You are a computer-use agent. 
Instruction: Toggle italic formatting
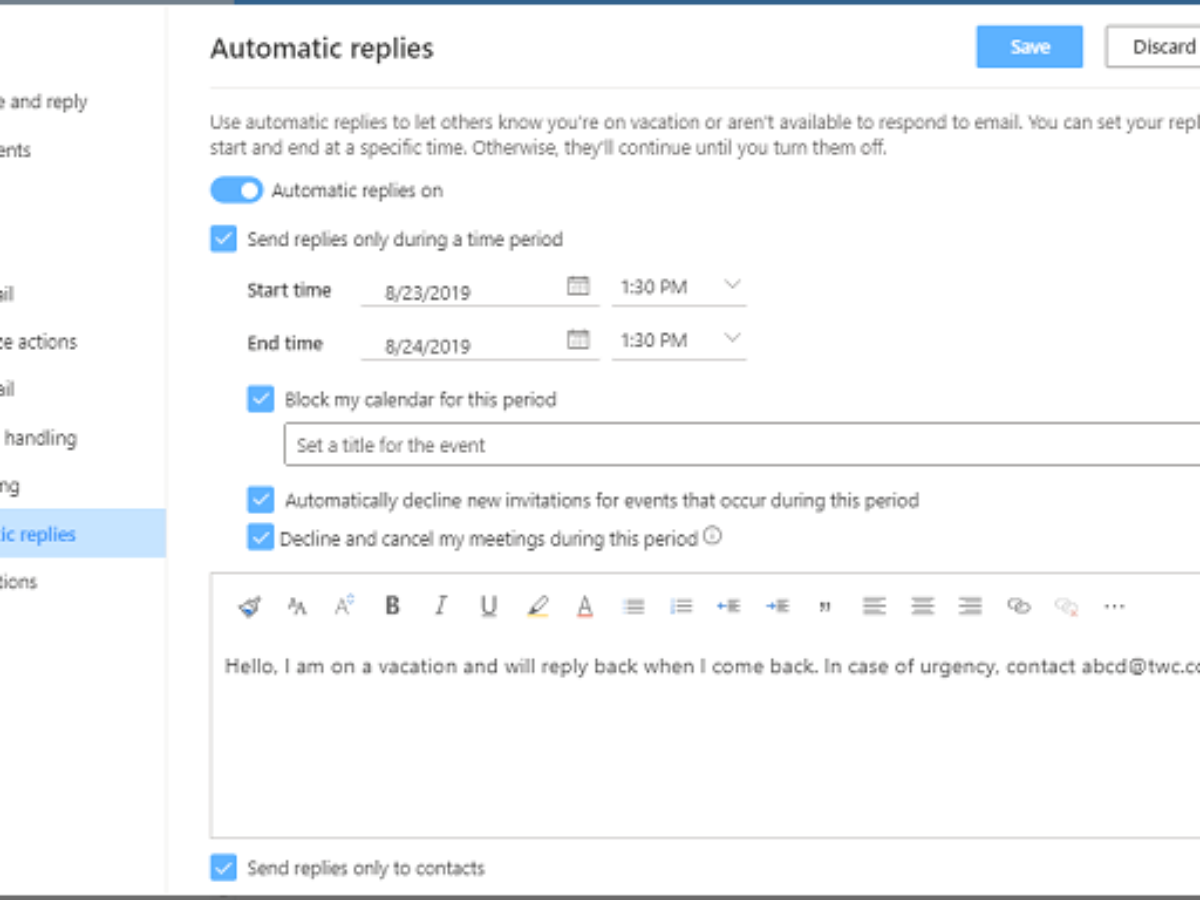click(x=440, y=606)
